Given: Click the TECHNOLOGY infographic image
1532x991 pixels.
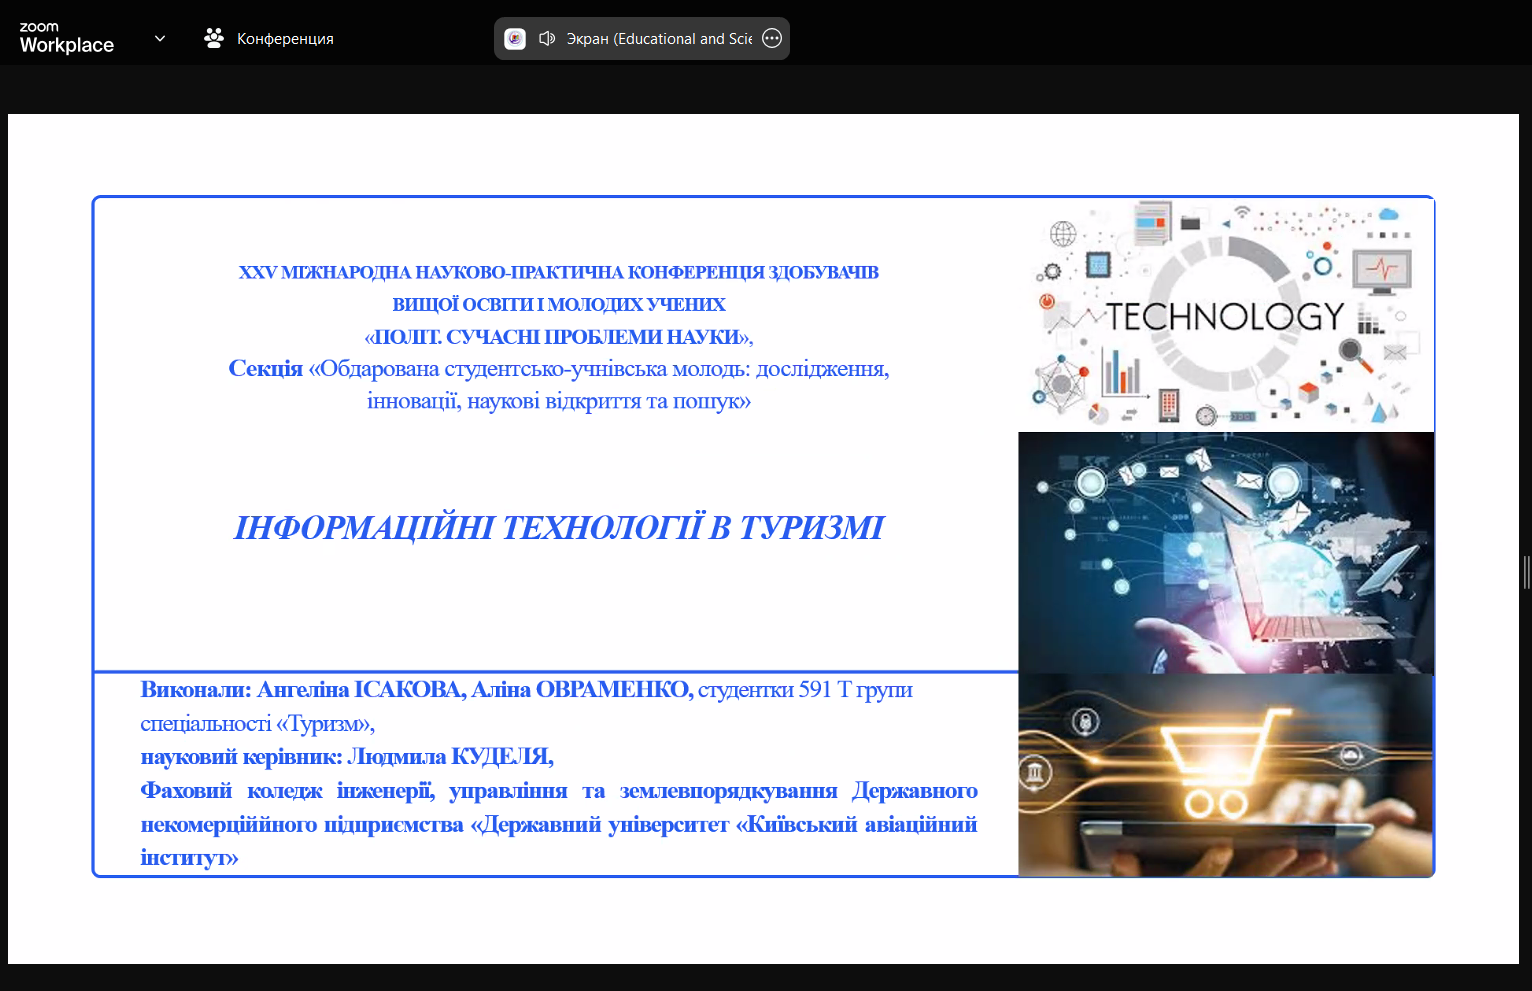Looking at the screenshot, I should [x=1225, y=315].
